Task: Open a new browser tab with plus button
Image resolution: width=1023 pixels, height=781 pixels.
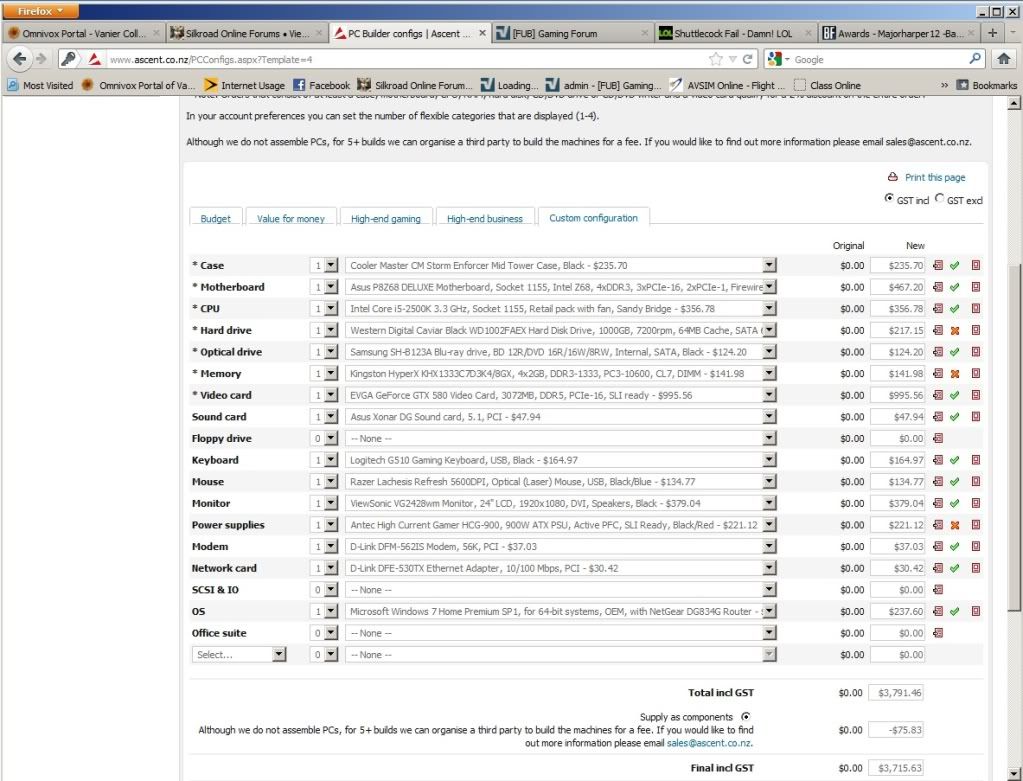Action: pyautogui.click(x=992, y=33)
